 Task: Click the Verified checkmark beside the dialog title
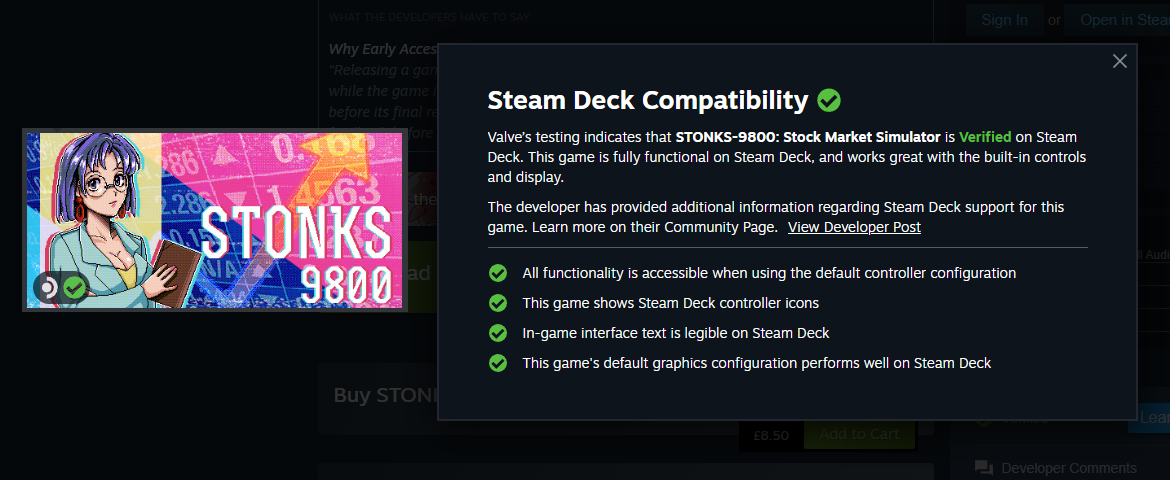pos(829,100)
